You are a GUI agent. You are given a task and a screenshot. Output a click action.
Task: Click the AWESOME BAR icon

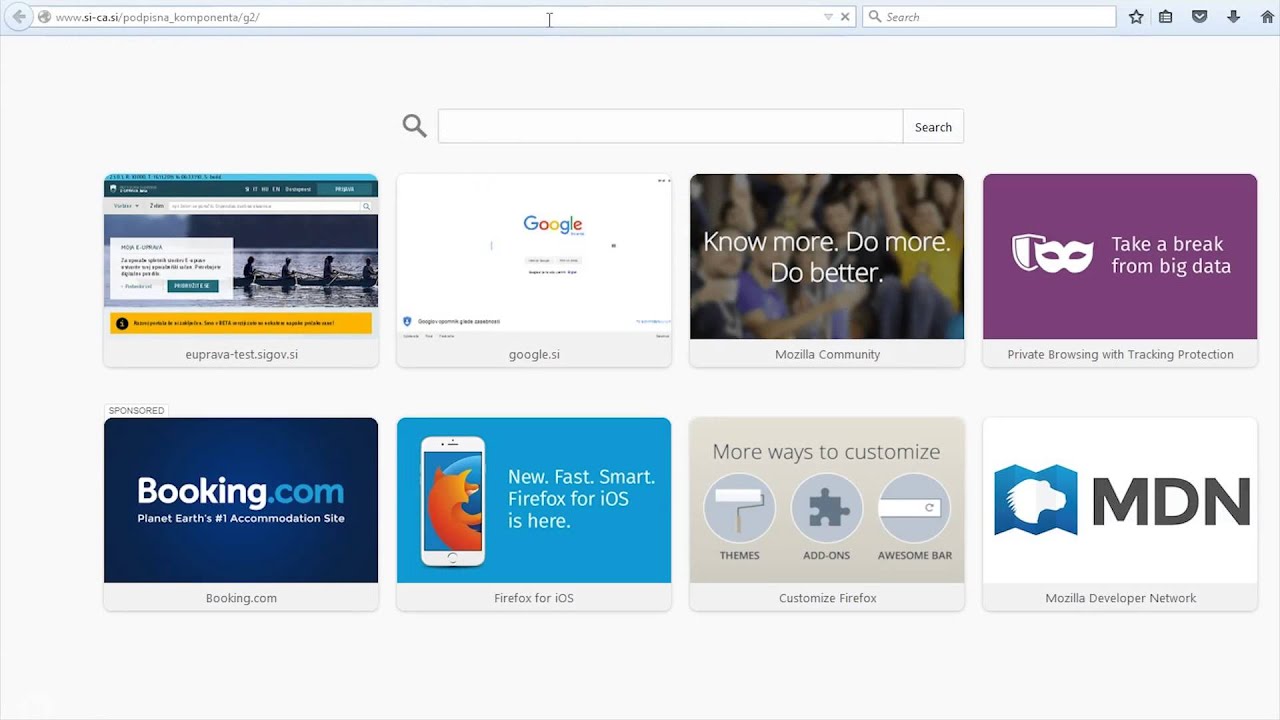914,508
